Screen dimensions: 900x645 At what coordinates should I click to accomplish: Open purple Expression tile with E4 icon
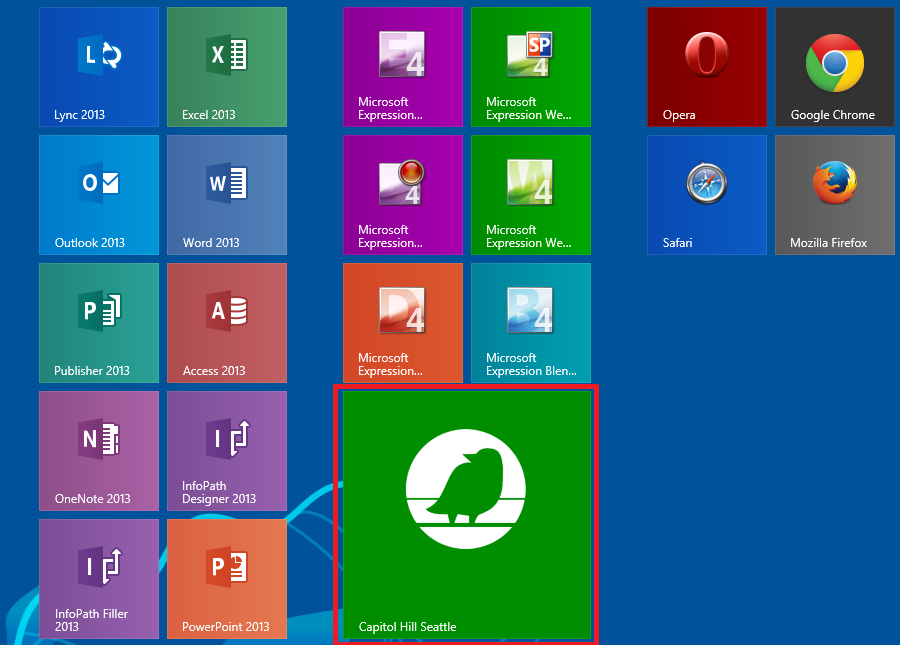click(x=403, y=67)
